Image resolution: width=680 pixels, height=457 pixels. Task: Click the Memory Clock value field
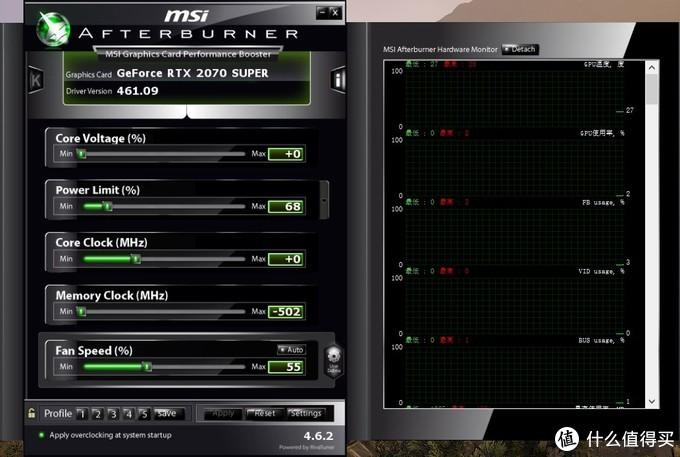pyautogui.click(x=286, y=312)
